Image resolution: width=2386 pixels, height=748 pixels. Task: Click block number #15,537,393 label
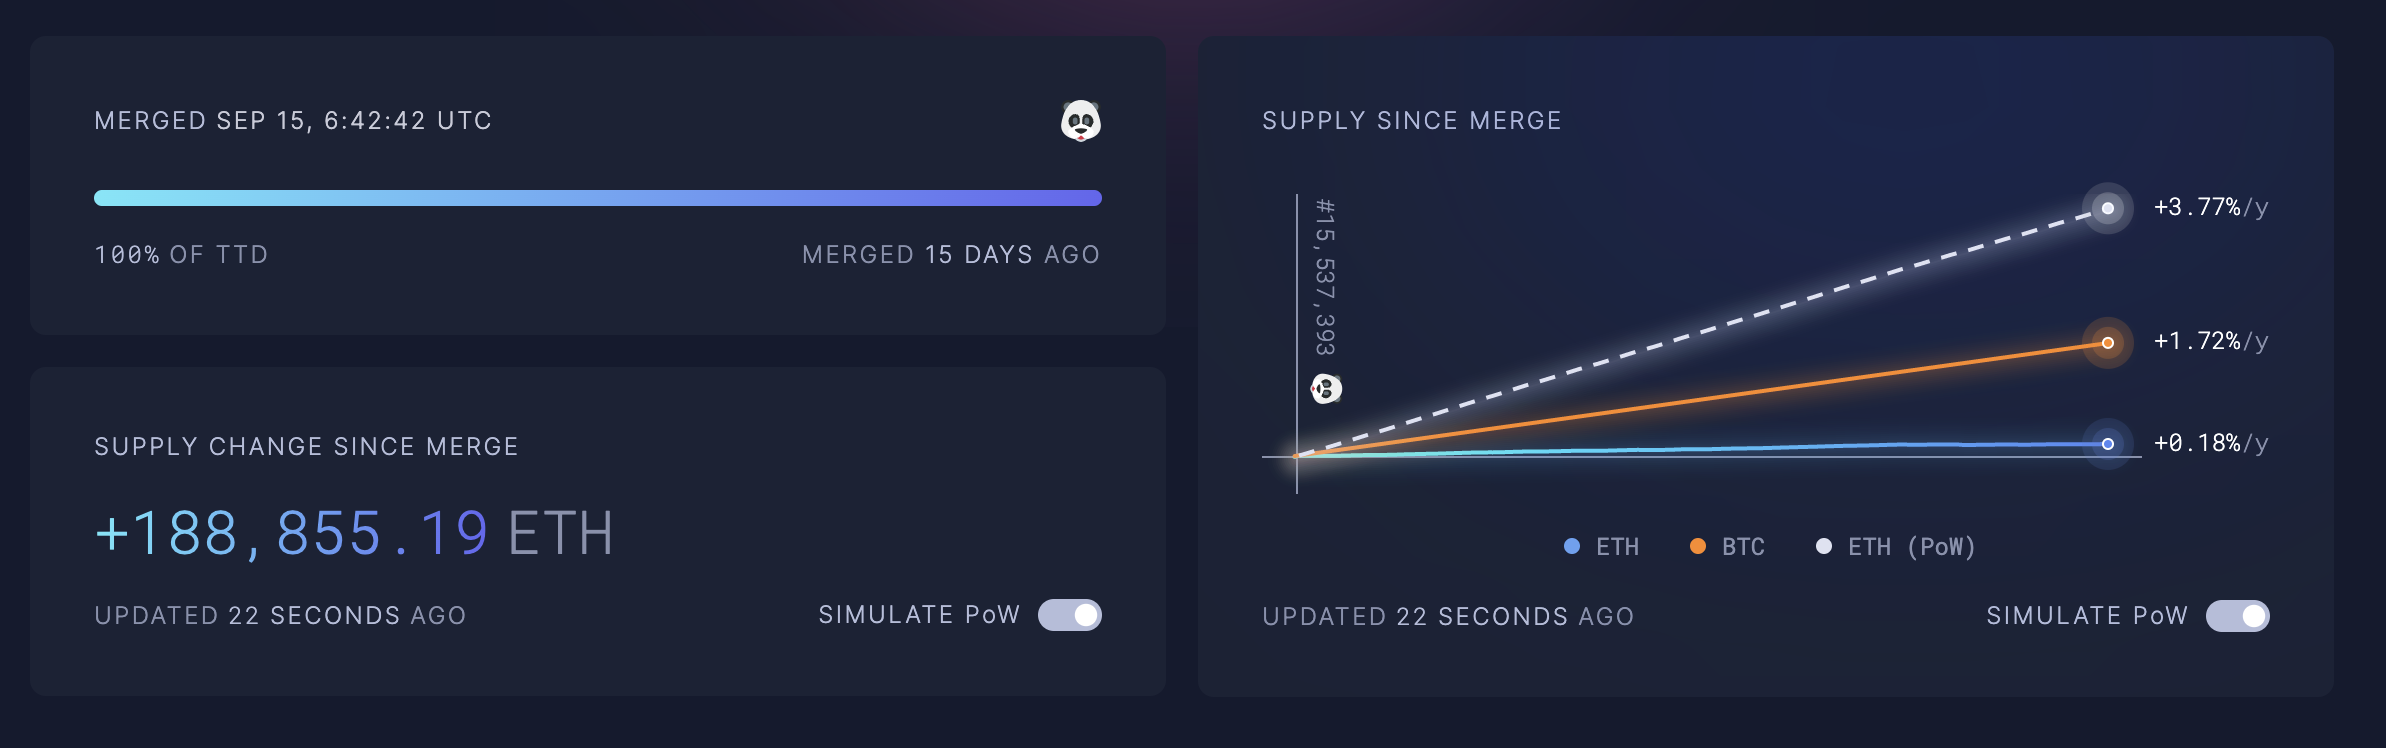click(1324, 277)
